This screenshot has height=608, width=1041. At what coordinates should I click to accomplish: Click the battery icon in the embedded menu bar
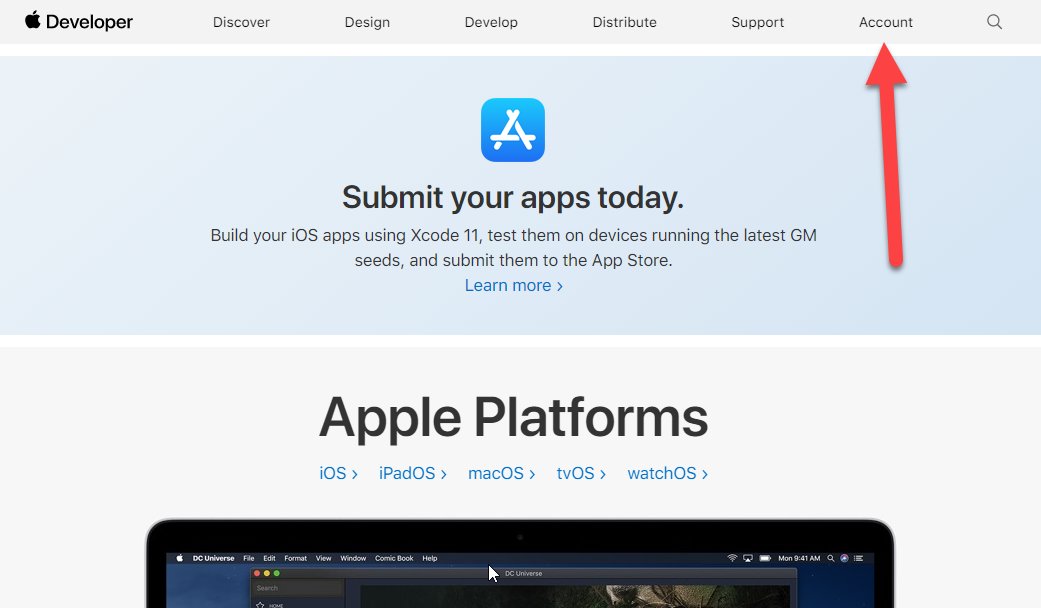pyautogui.click(x=765, y=558)
